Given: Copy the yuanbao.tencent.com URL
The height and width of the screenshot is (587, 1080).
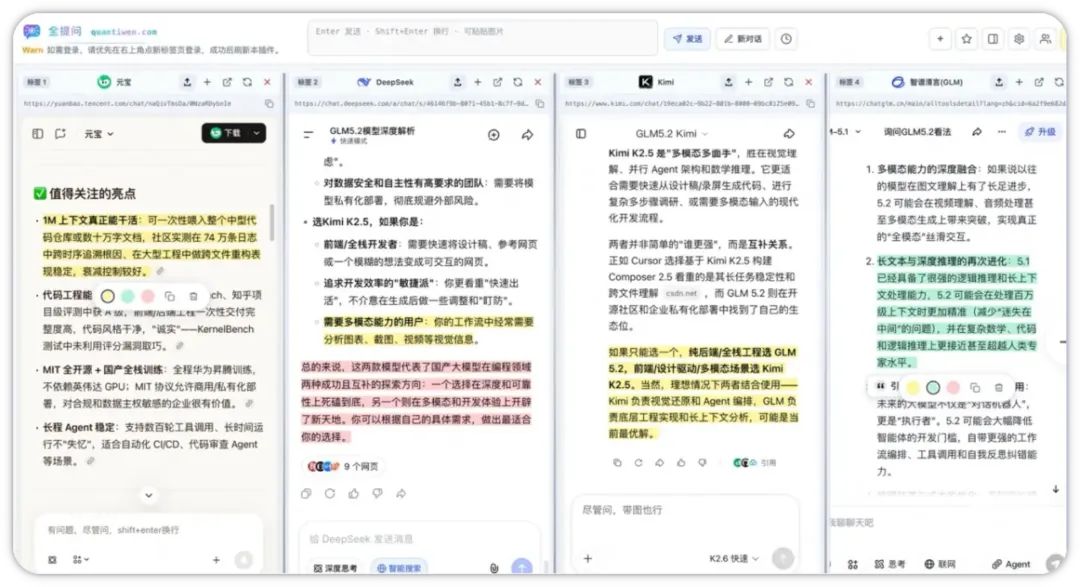Looking at the screenshot, I should click(x=269, y=103).
